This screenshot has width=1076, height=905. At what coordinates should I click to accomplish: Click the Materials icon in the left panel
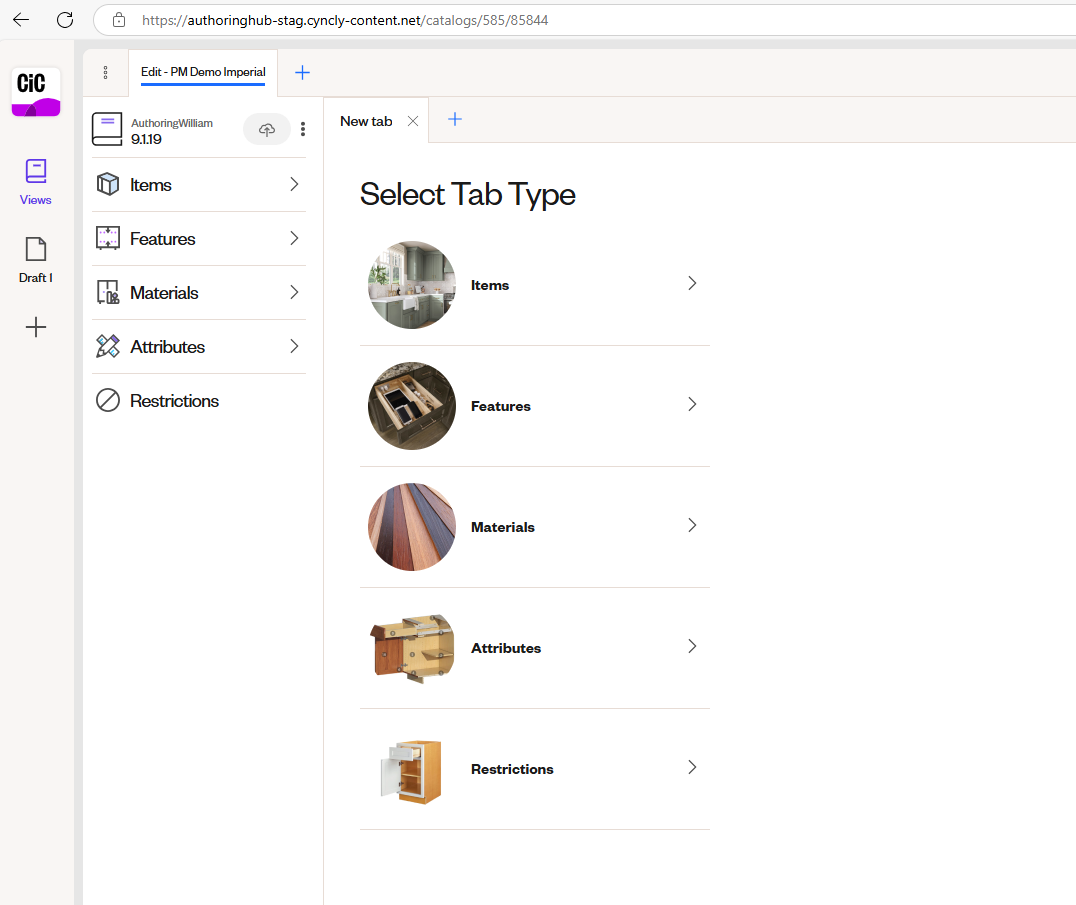(107, 292)
